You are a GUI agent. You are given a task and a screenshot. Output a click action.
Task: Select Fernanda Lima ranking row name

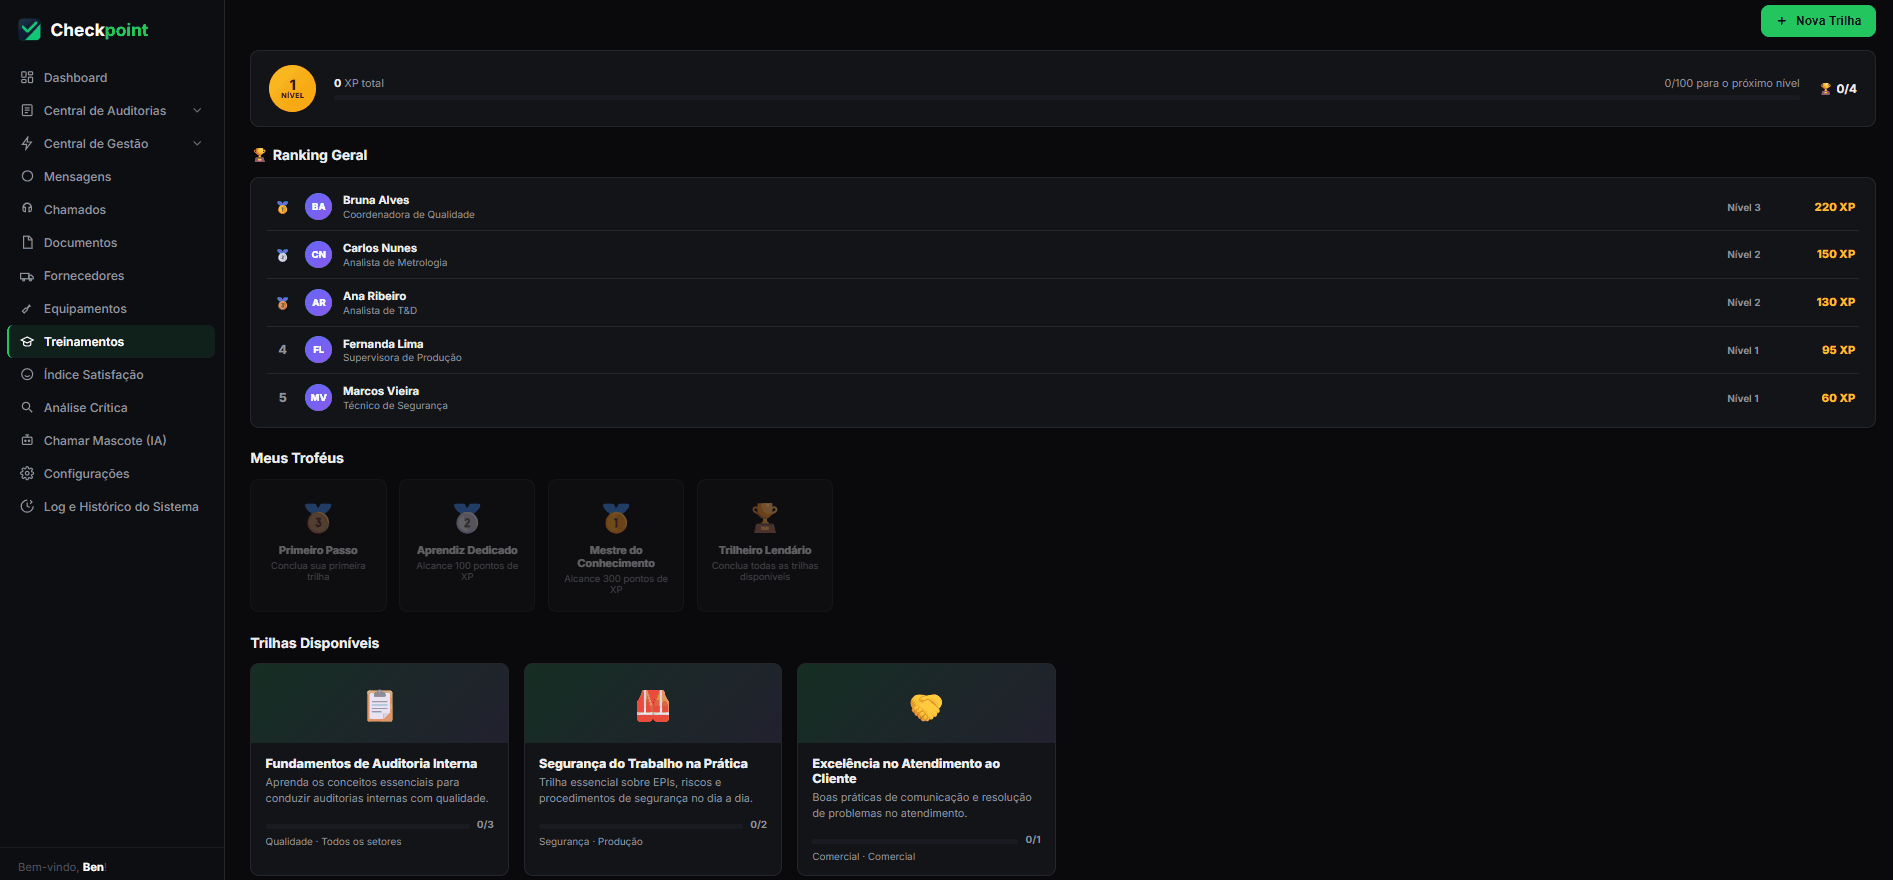383,344
